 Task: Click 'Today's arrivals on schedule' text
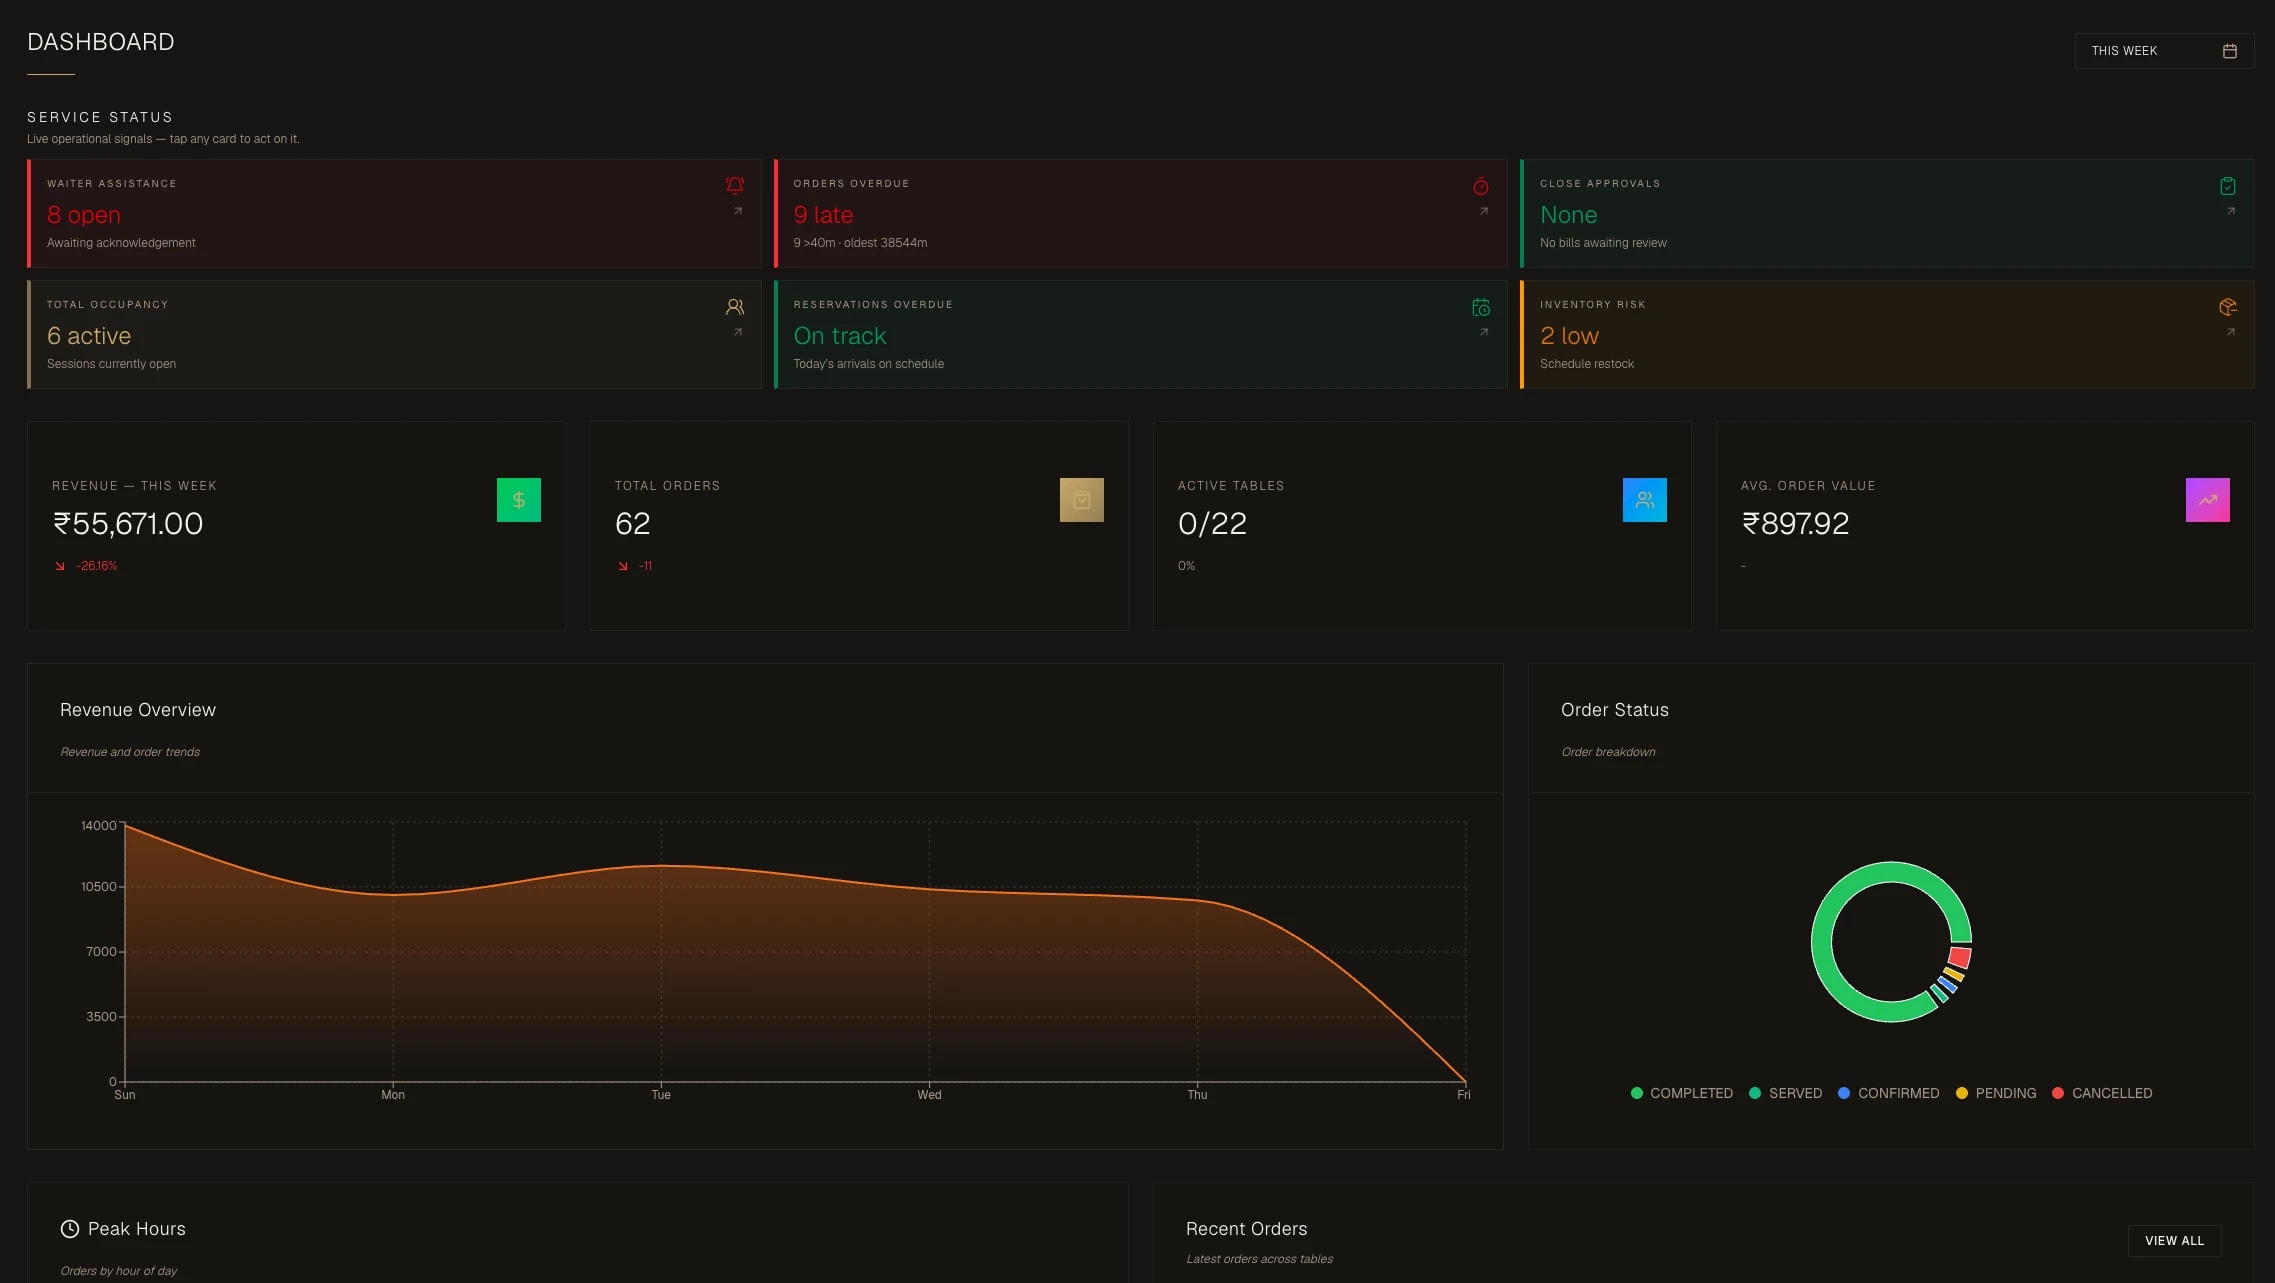tap(868, 364)
